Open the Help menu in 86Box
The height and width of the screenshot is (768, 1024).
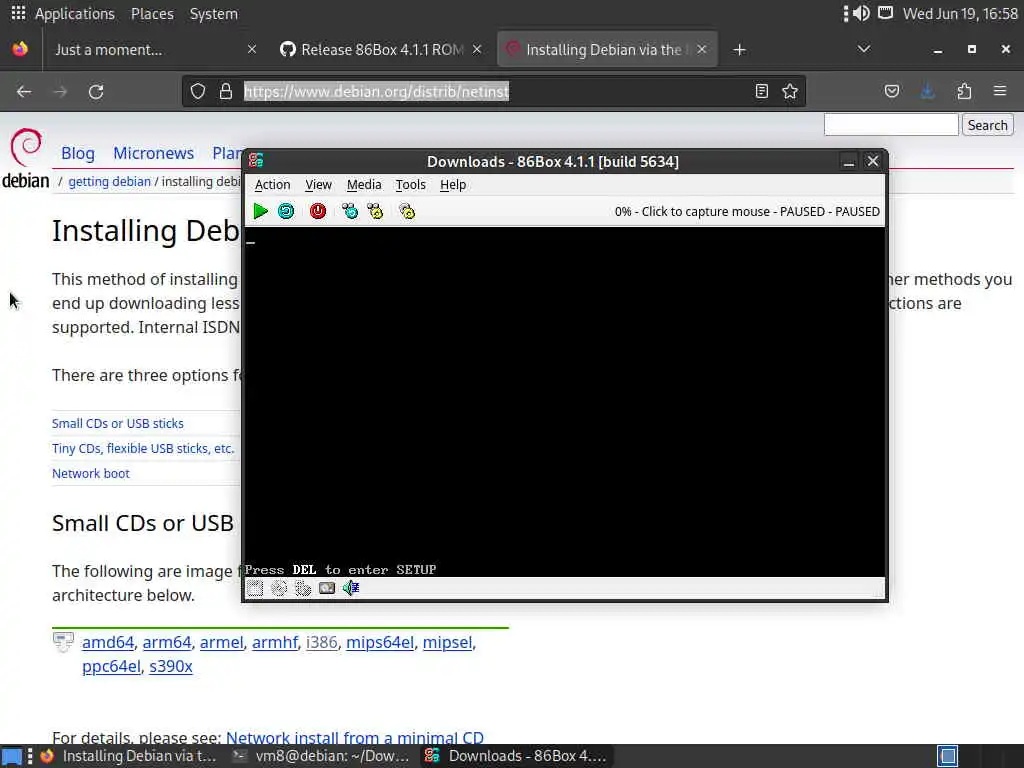[453, 185]
